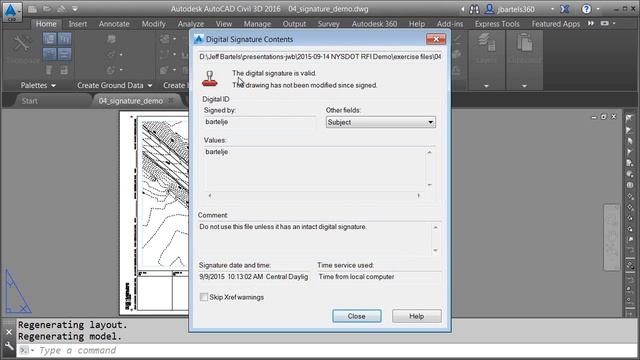This screenshot has height=360, width=640.
Task: Select the Insert ribbon tab
Action: point(78,24)
